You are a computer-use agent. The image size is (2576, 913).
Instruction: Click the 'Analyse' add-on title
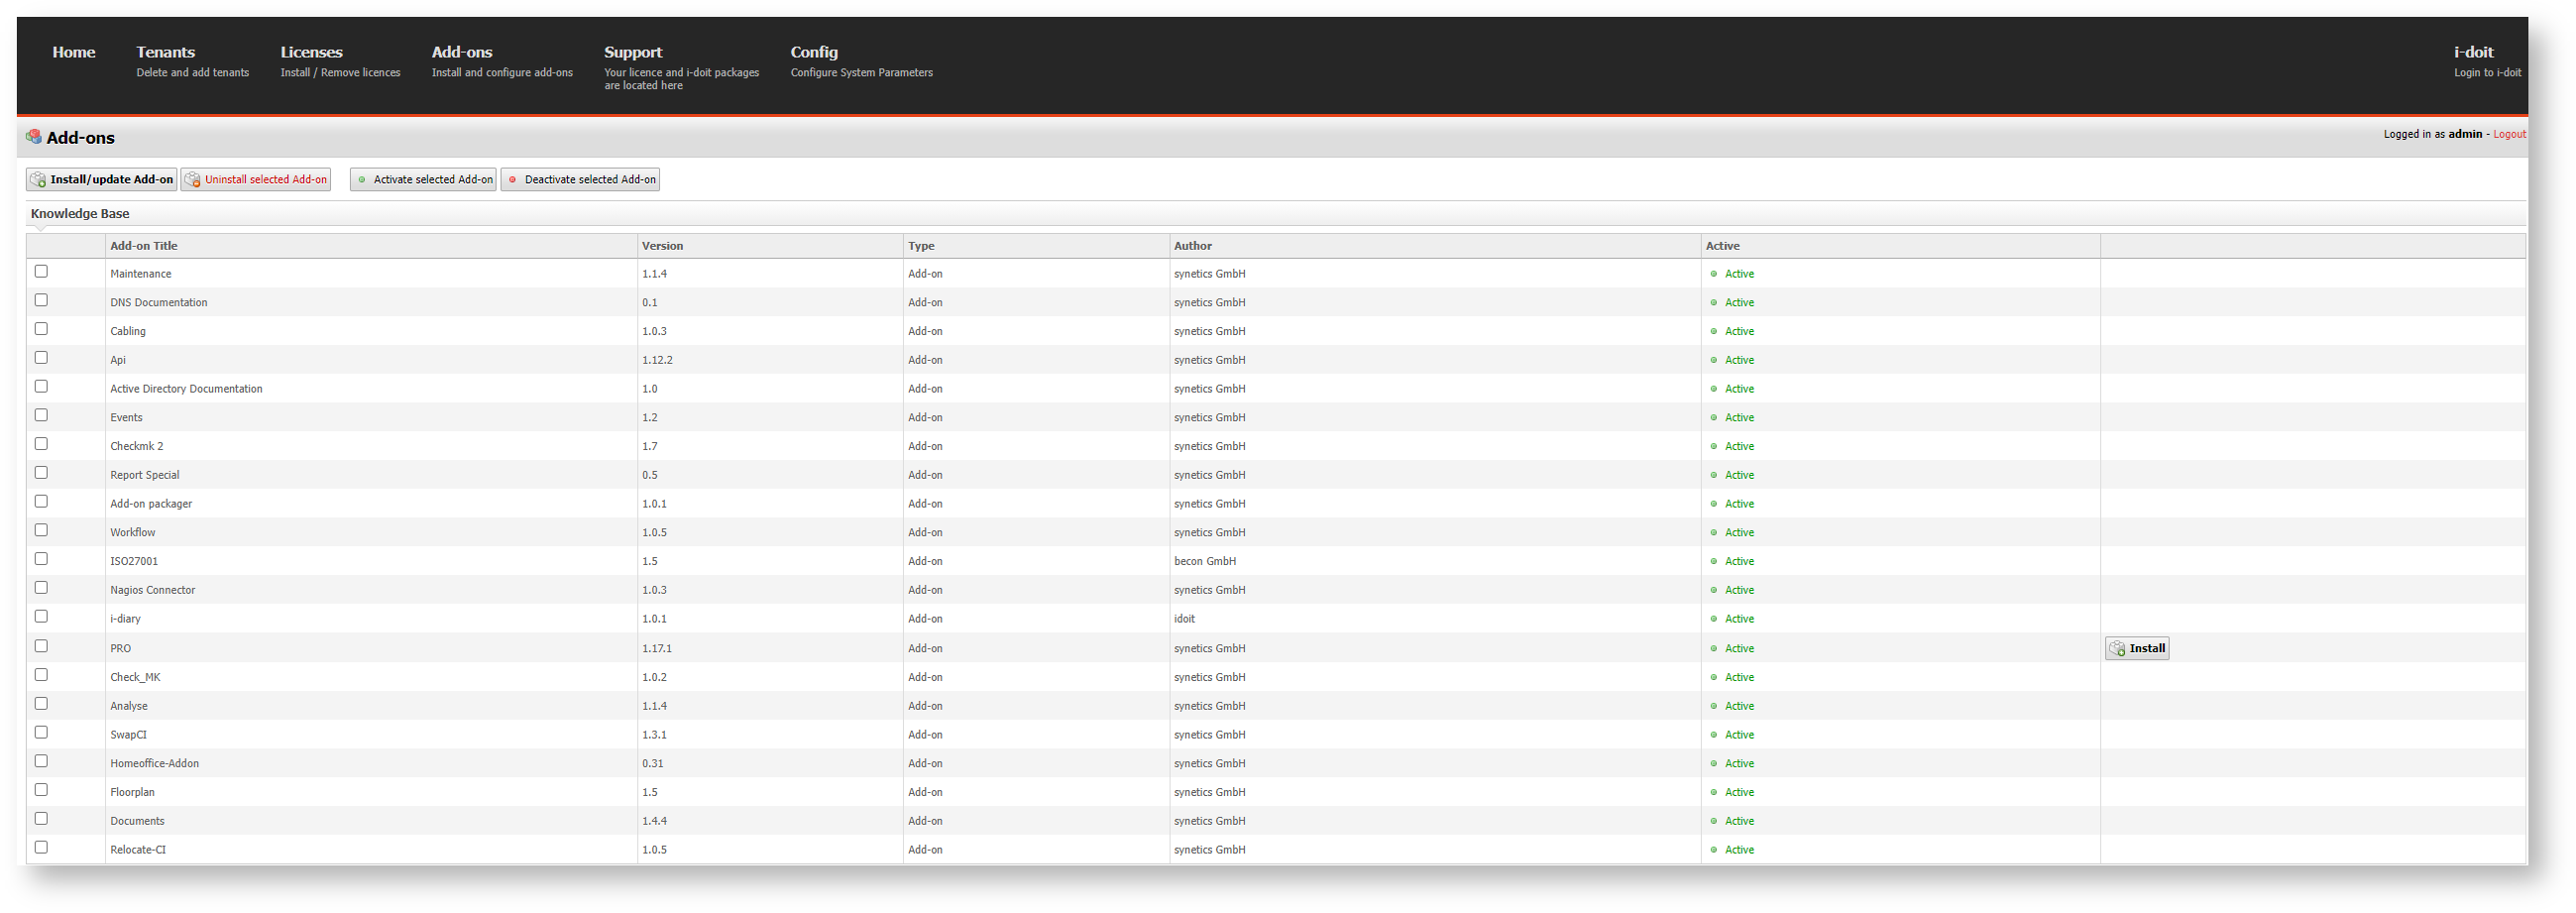[x=129, y=707]
